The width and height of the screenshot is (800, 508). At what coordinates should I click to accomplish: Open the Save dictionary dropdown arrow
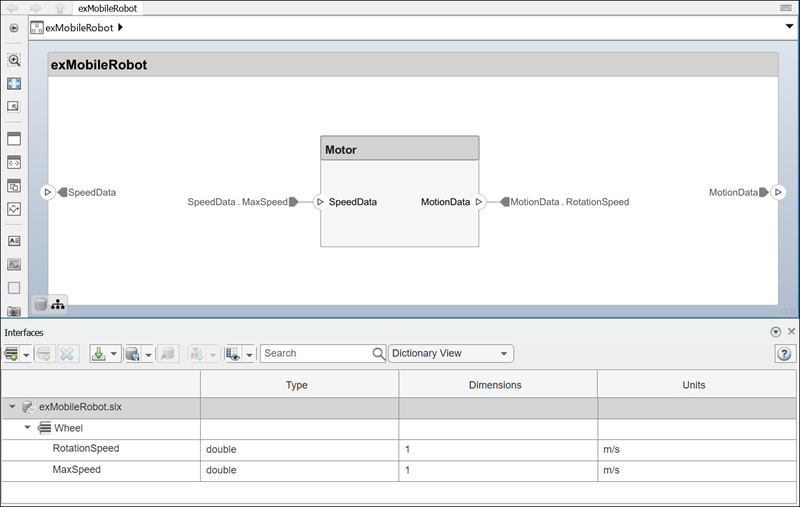point(148,354)
